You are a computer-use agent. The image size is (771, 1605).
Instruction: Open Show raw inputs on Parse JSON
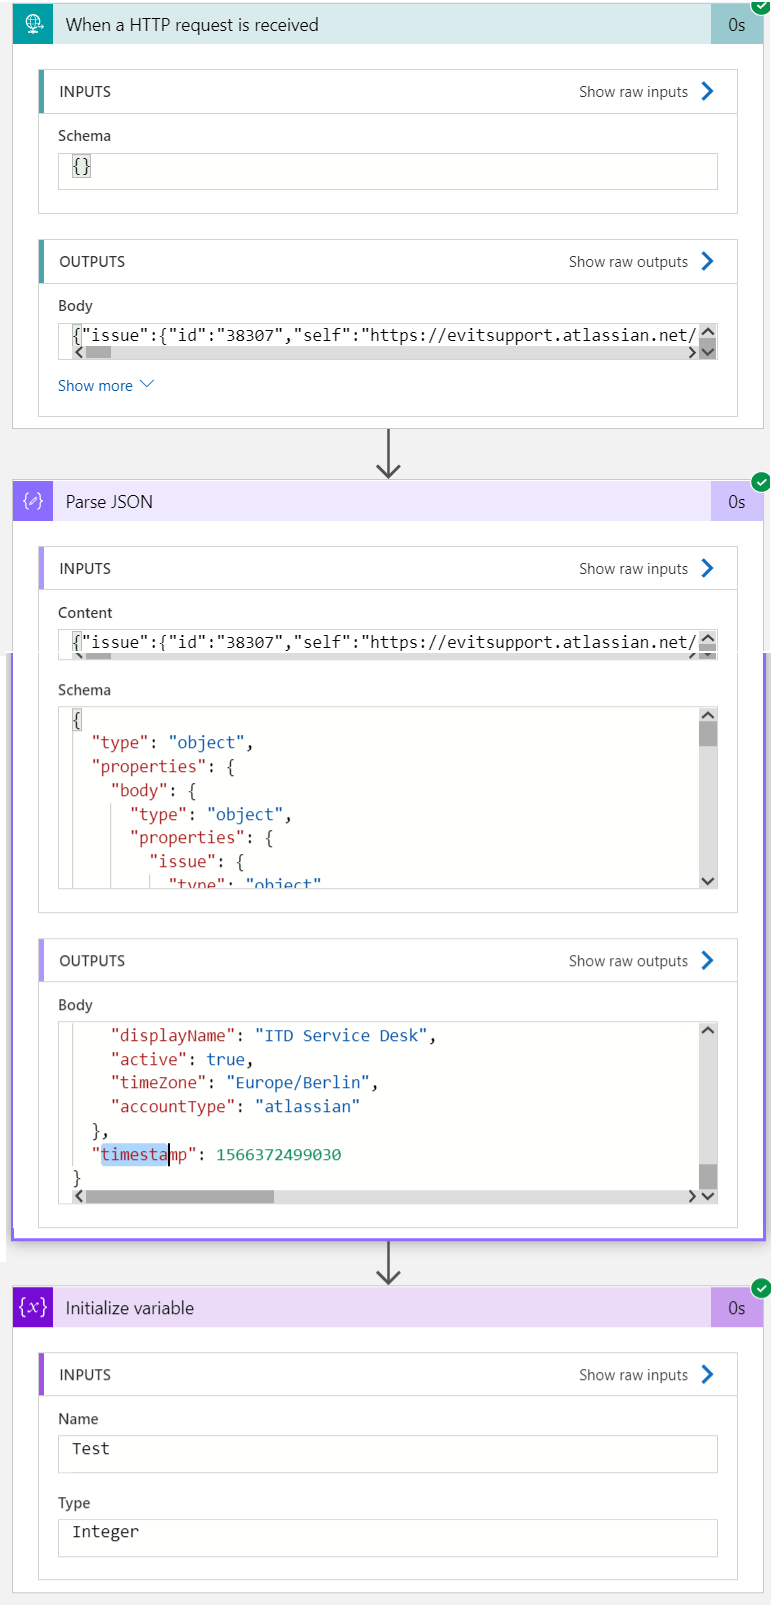pos(633,568)
